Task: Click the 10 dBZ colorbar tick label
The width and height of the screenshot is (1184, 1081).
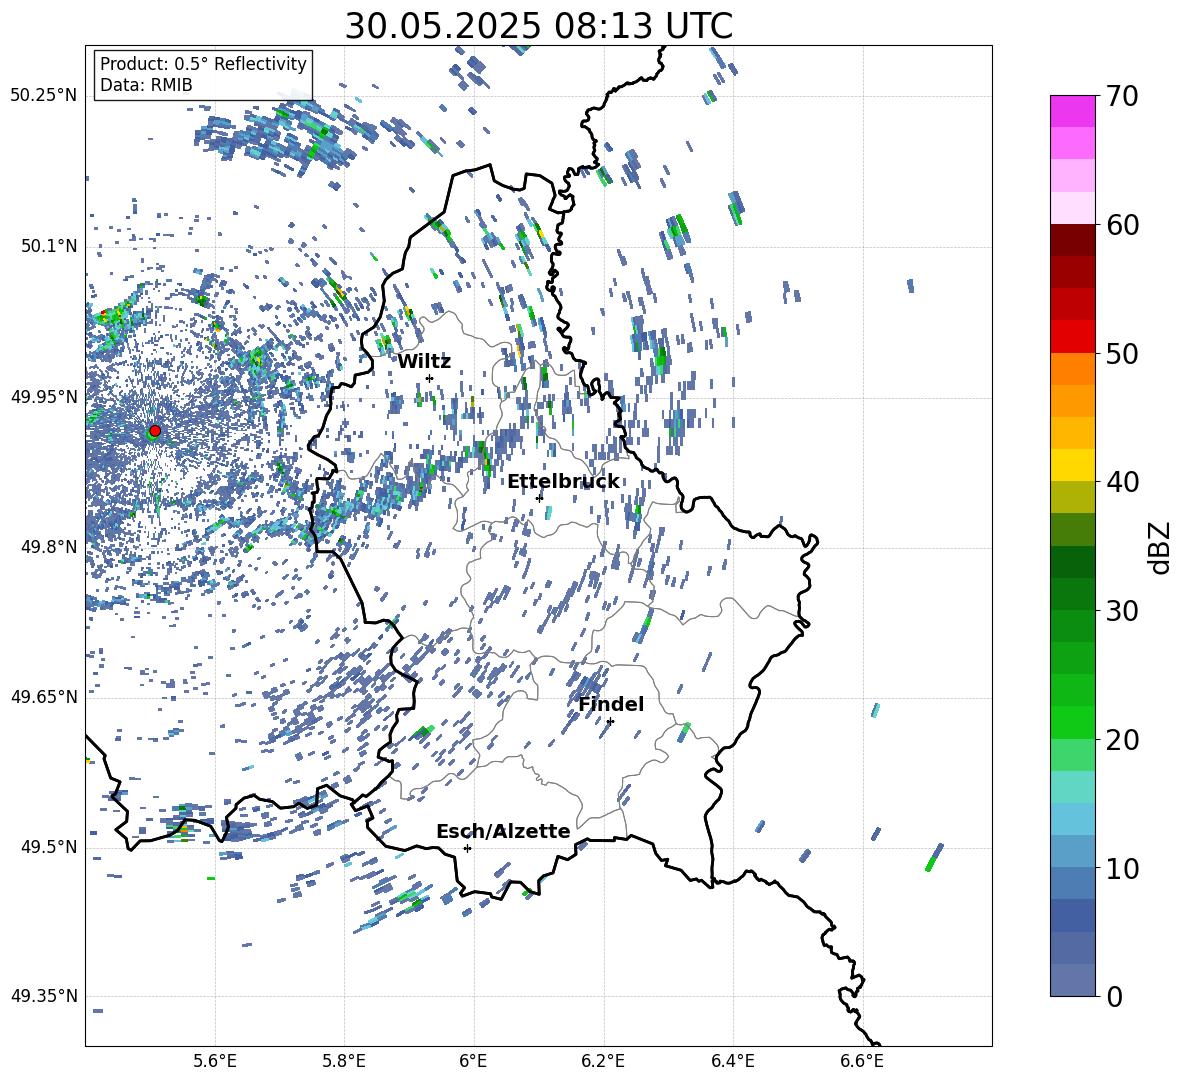Action: (1122, 868)
